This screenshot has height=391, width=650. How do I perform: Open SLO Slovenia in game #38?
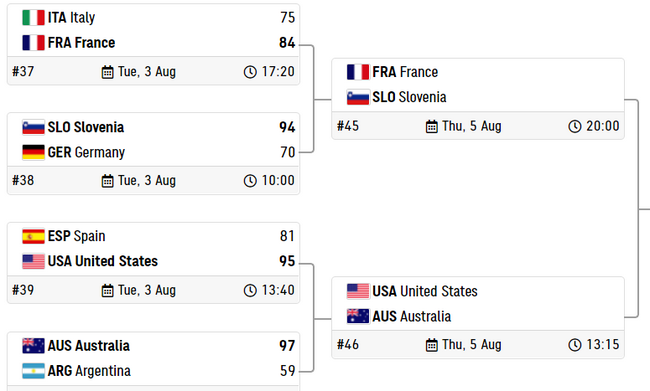tap(86, 127)
